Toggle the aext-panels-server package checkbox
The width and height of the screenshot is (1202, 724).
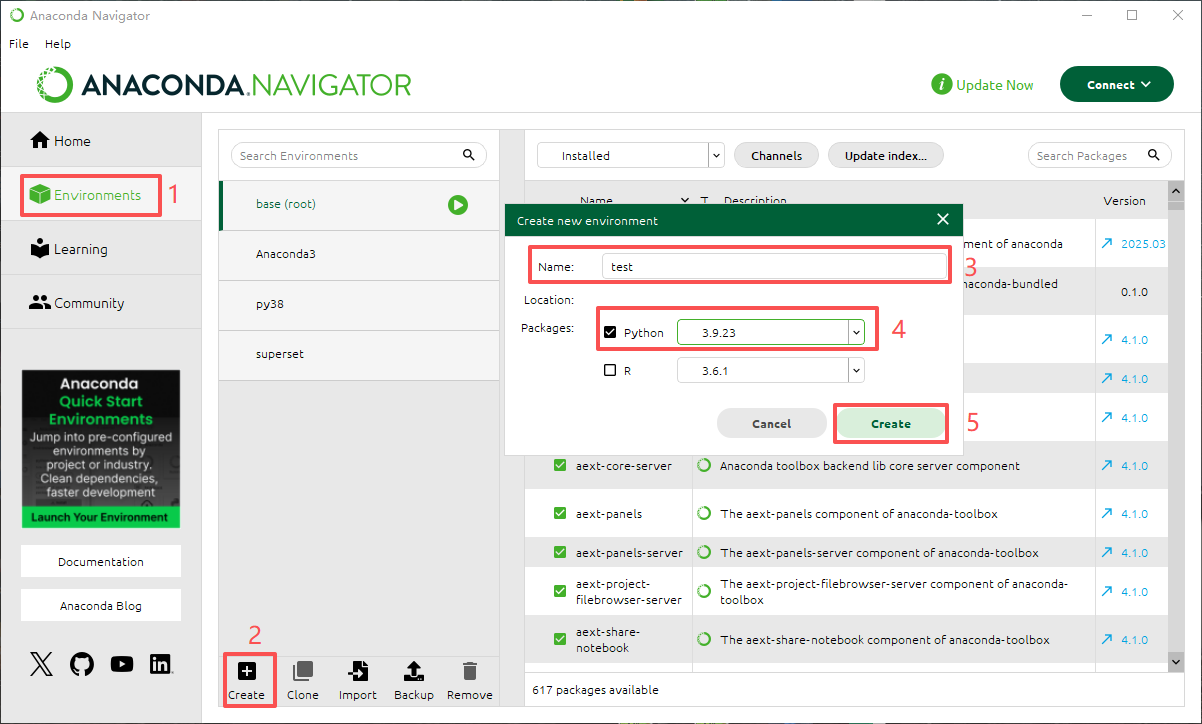tap(560, 552)
